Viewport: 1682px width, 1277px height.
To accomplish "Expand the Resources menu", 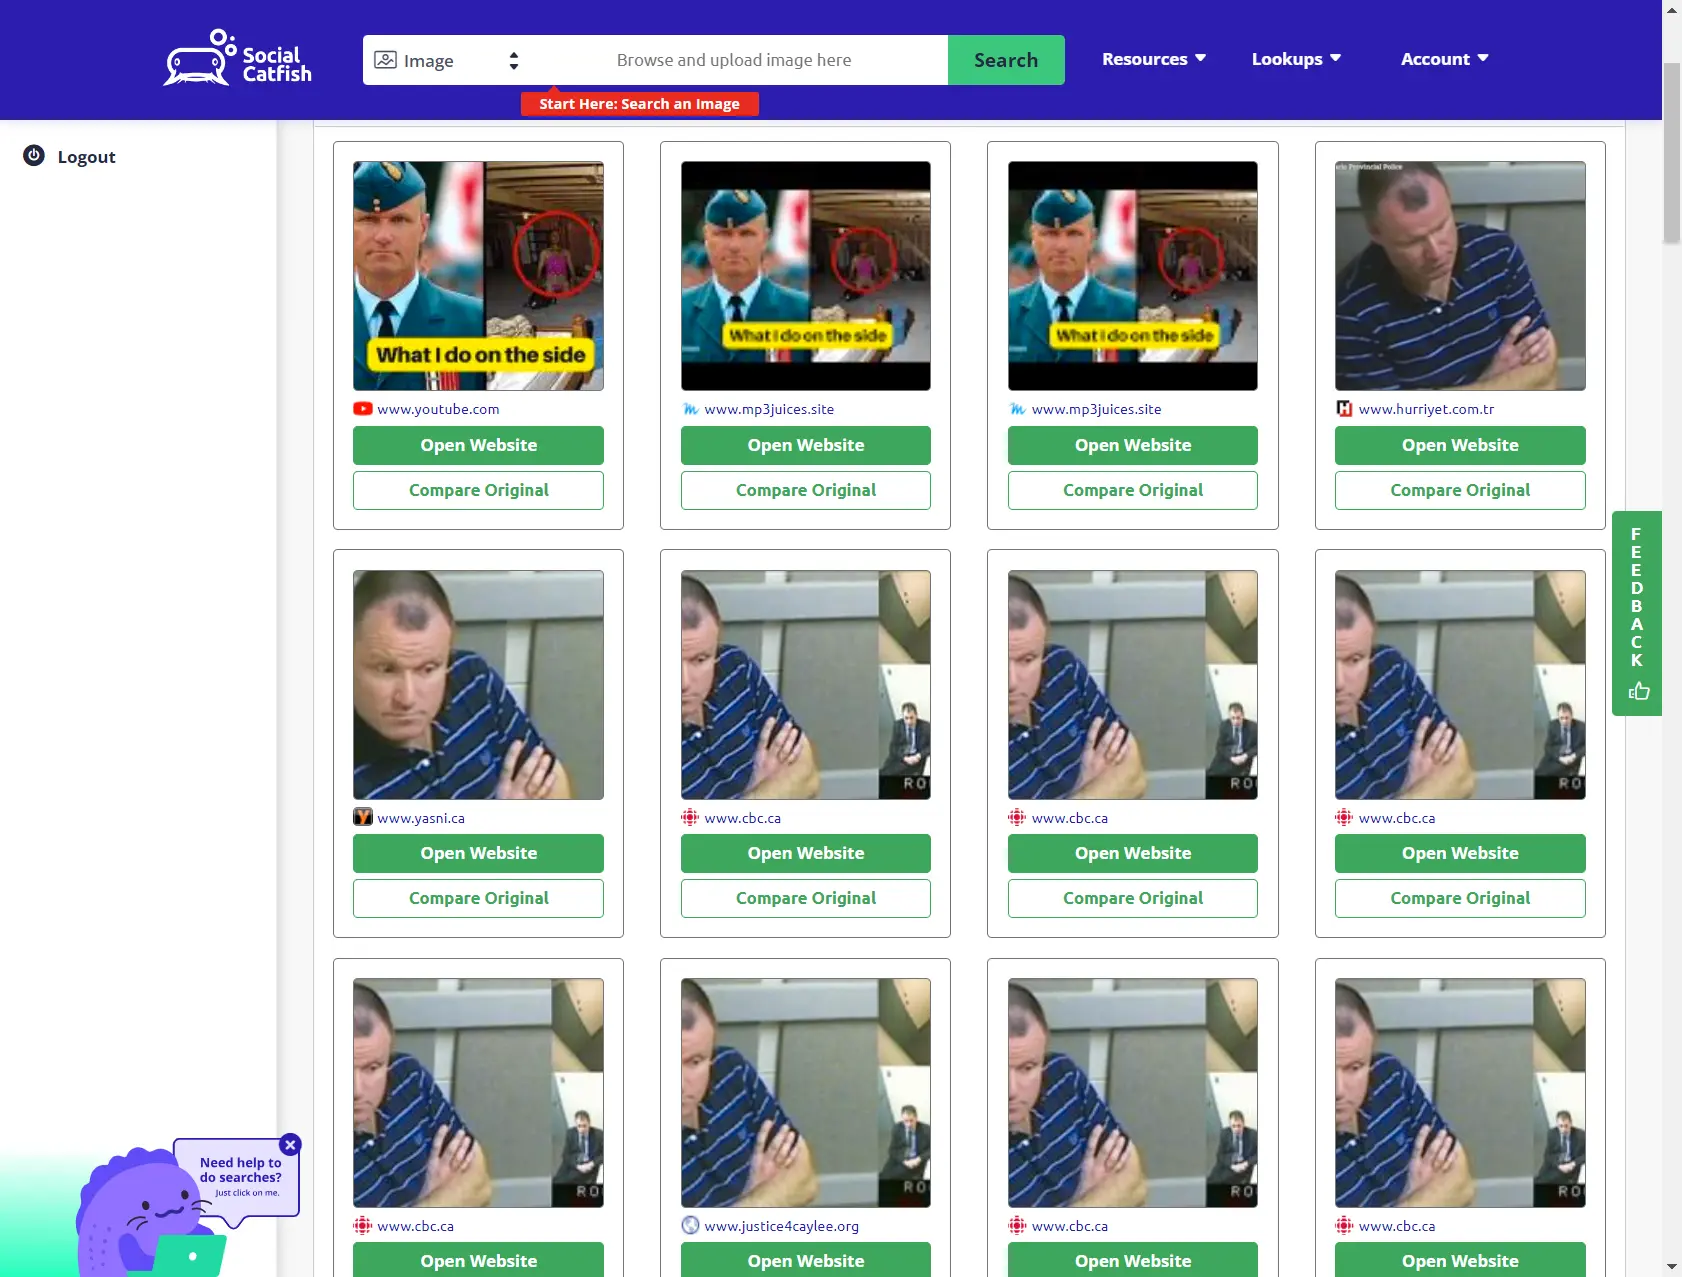I will pyautogui.click(x=1153, y=59).
